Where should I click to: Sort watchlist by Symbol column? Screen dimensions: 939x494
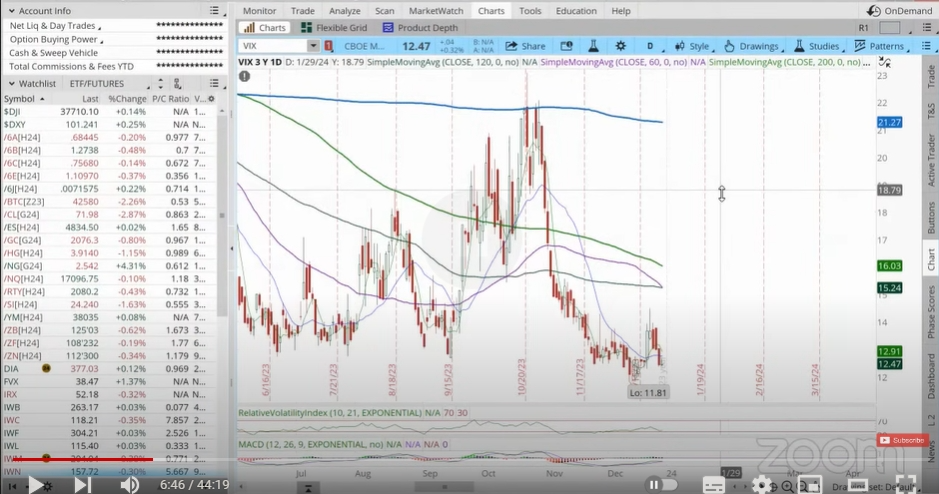(24, 99)
